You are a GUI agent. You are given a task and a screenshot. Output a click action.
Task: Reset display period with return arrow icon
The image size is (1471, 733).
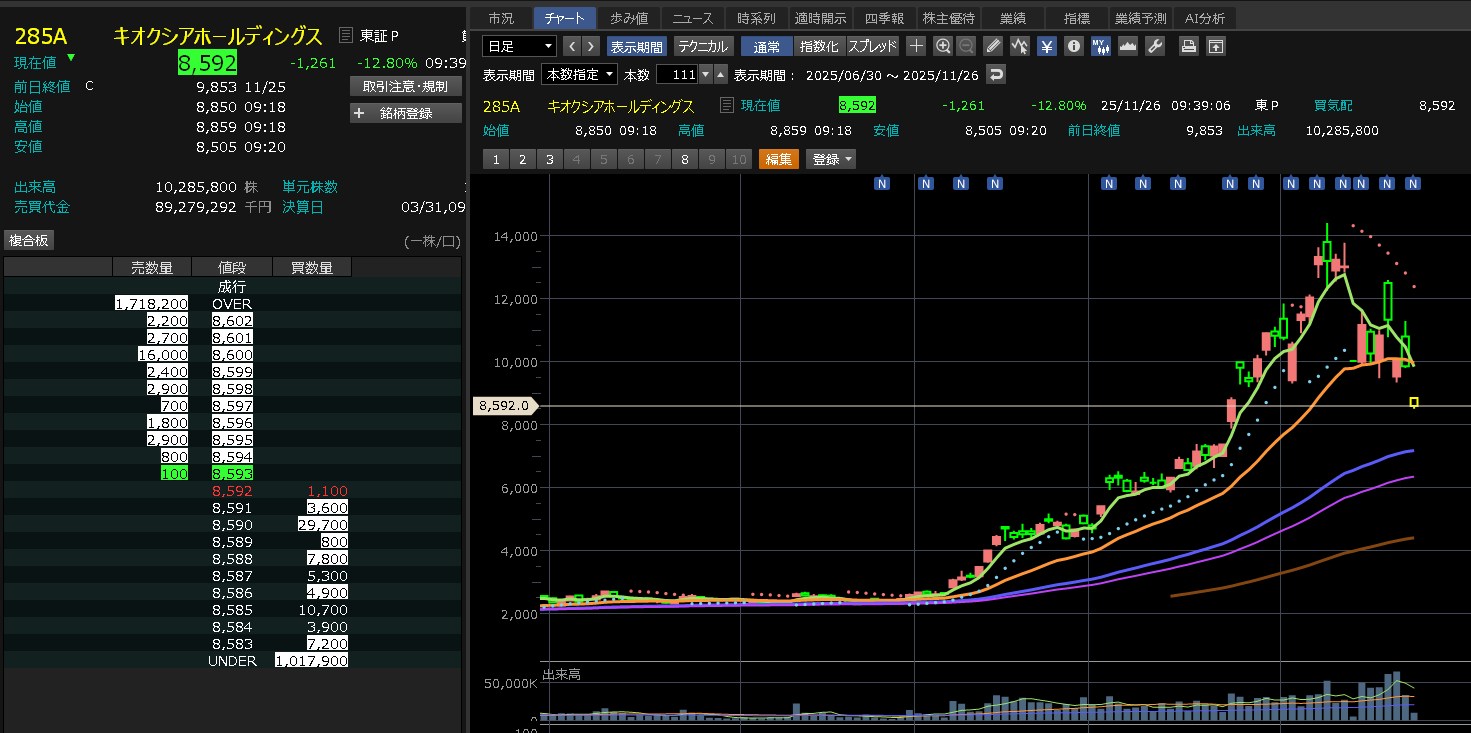[995, 75]
